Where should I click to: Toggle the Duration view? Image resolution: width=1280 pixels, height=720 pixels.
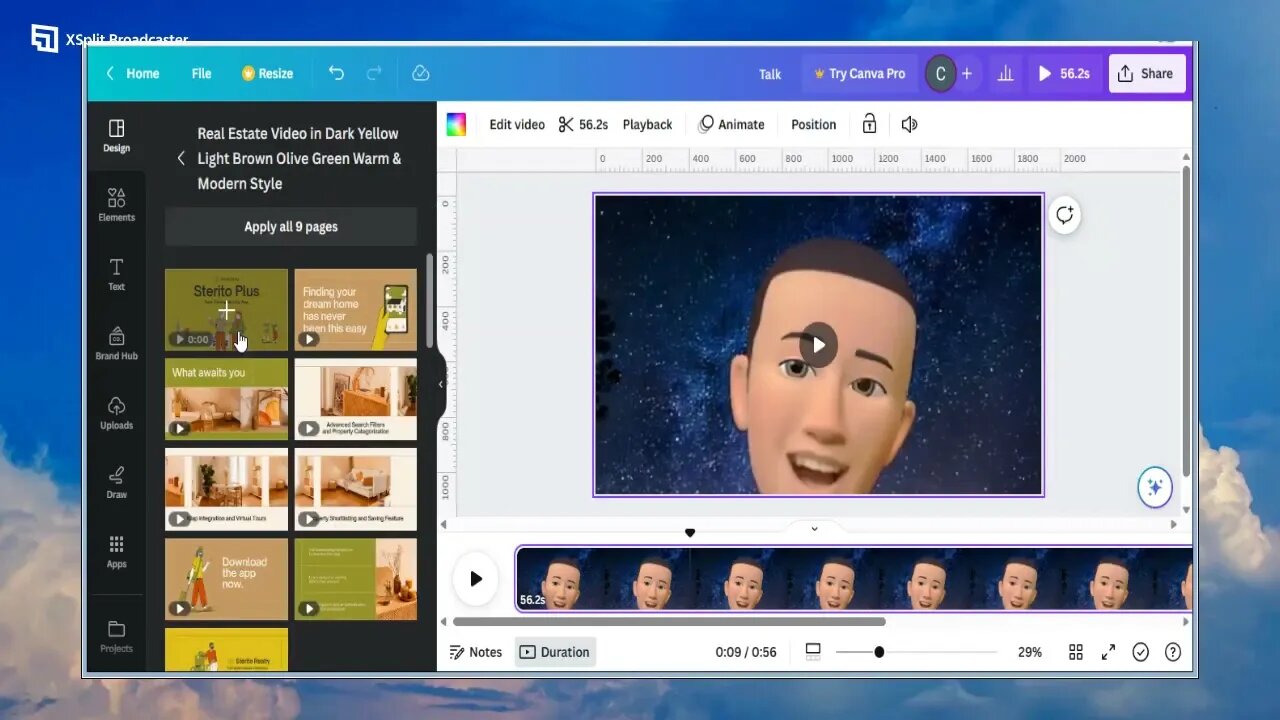555,652
